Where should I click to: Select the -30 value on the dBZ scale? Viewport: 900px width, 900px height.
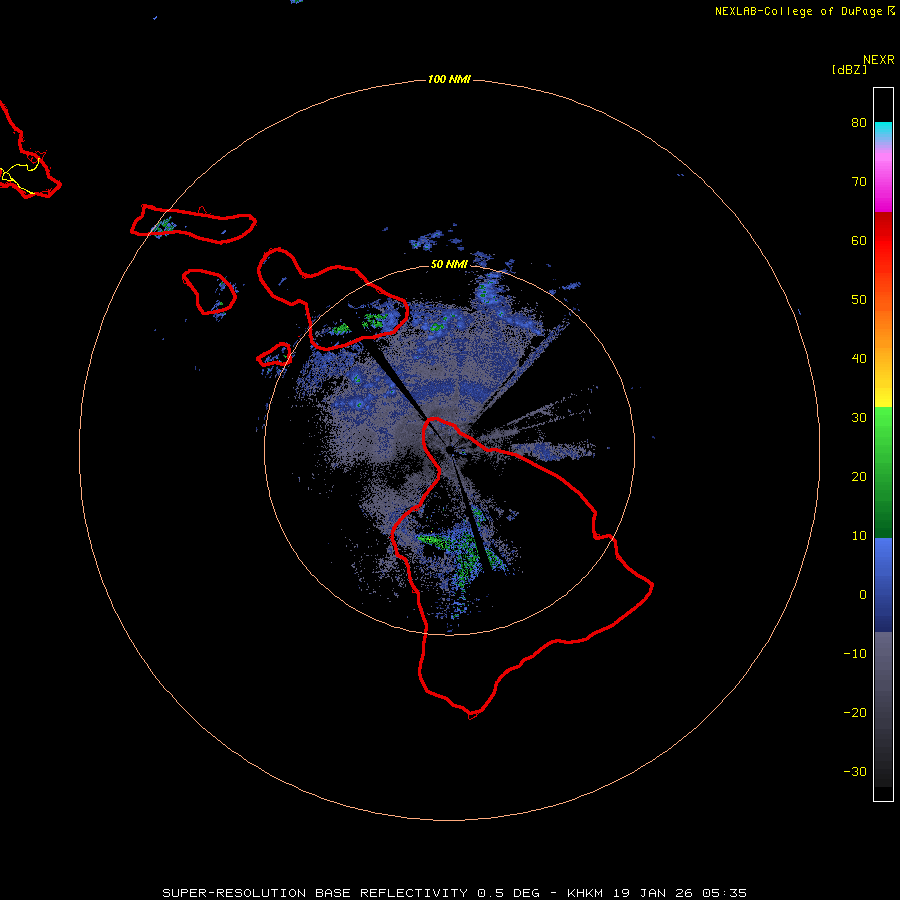click(x=855, y=772)
